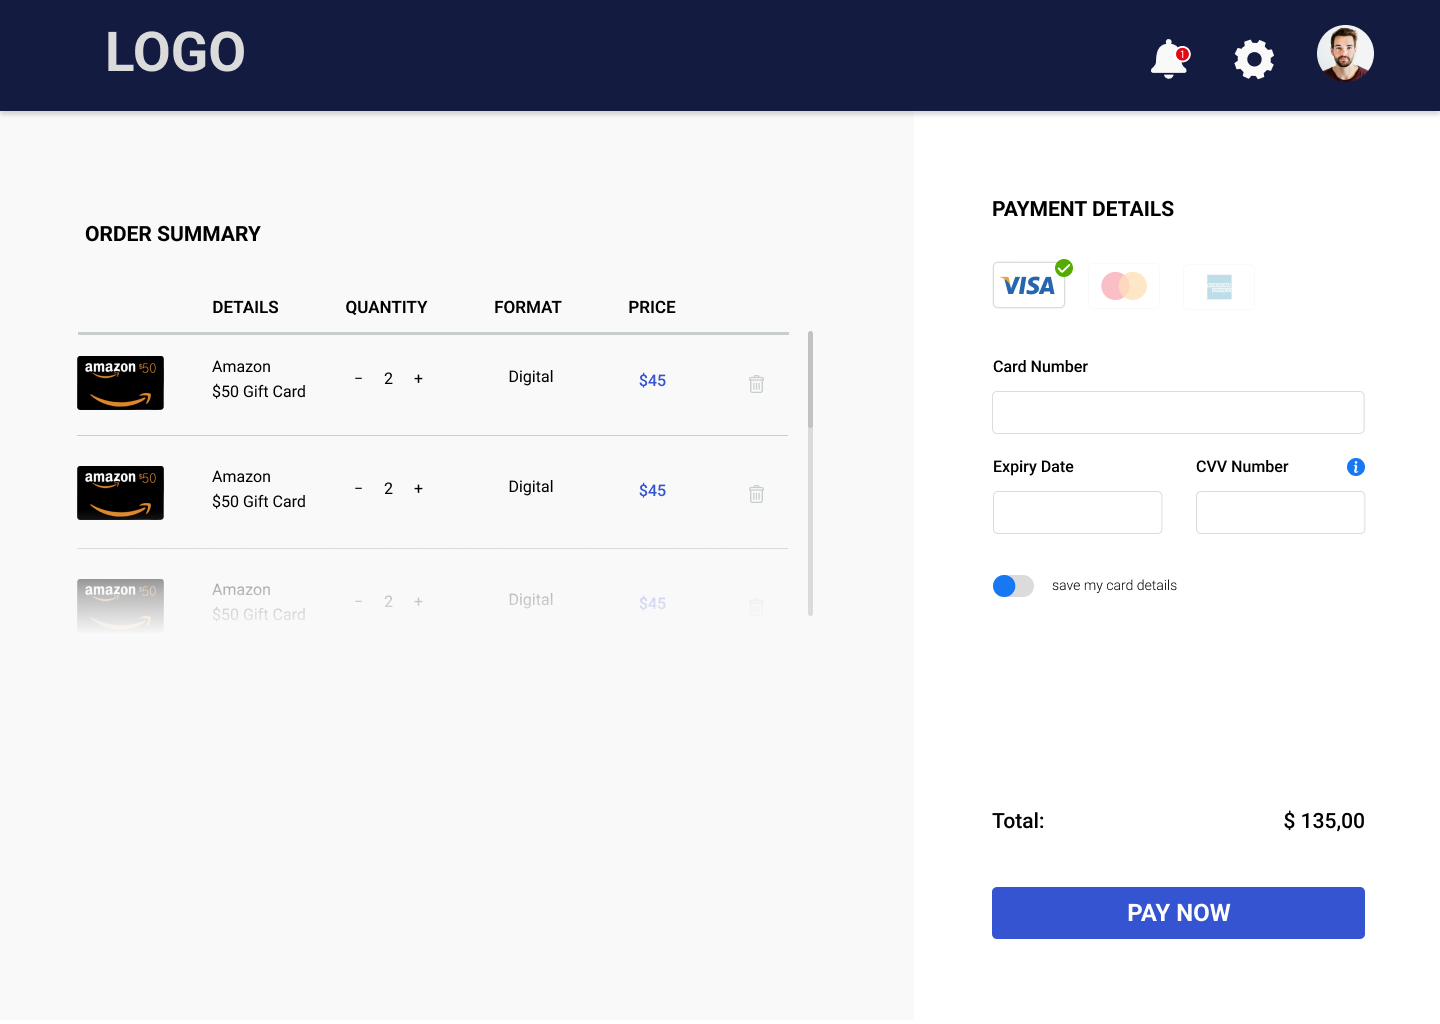
Task: Decrease quantity of first gift card
Action: coord(358,379)
